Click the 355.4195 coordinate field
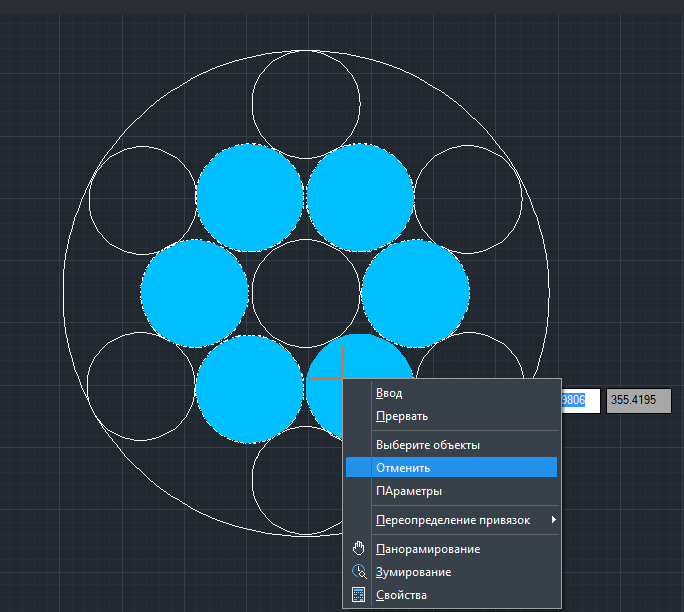Viewport: 684px width, 612px height. point(639,400)
